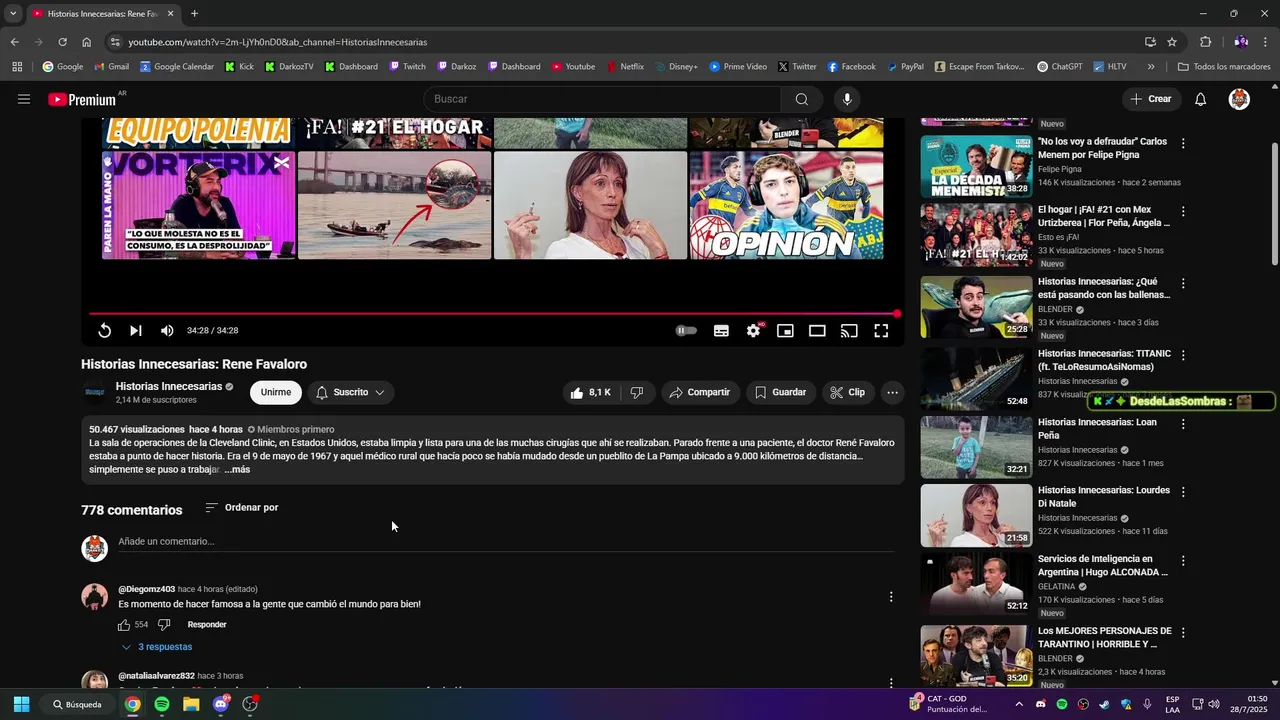The width and height of the screenshot is (1280, 720).
Task: Click the YouTube Premium logo
Action: (x=82, y=99)
